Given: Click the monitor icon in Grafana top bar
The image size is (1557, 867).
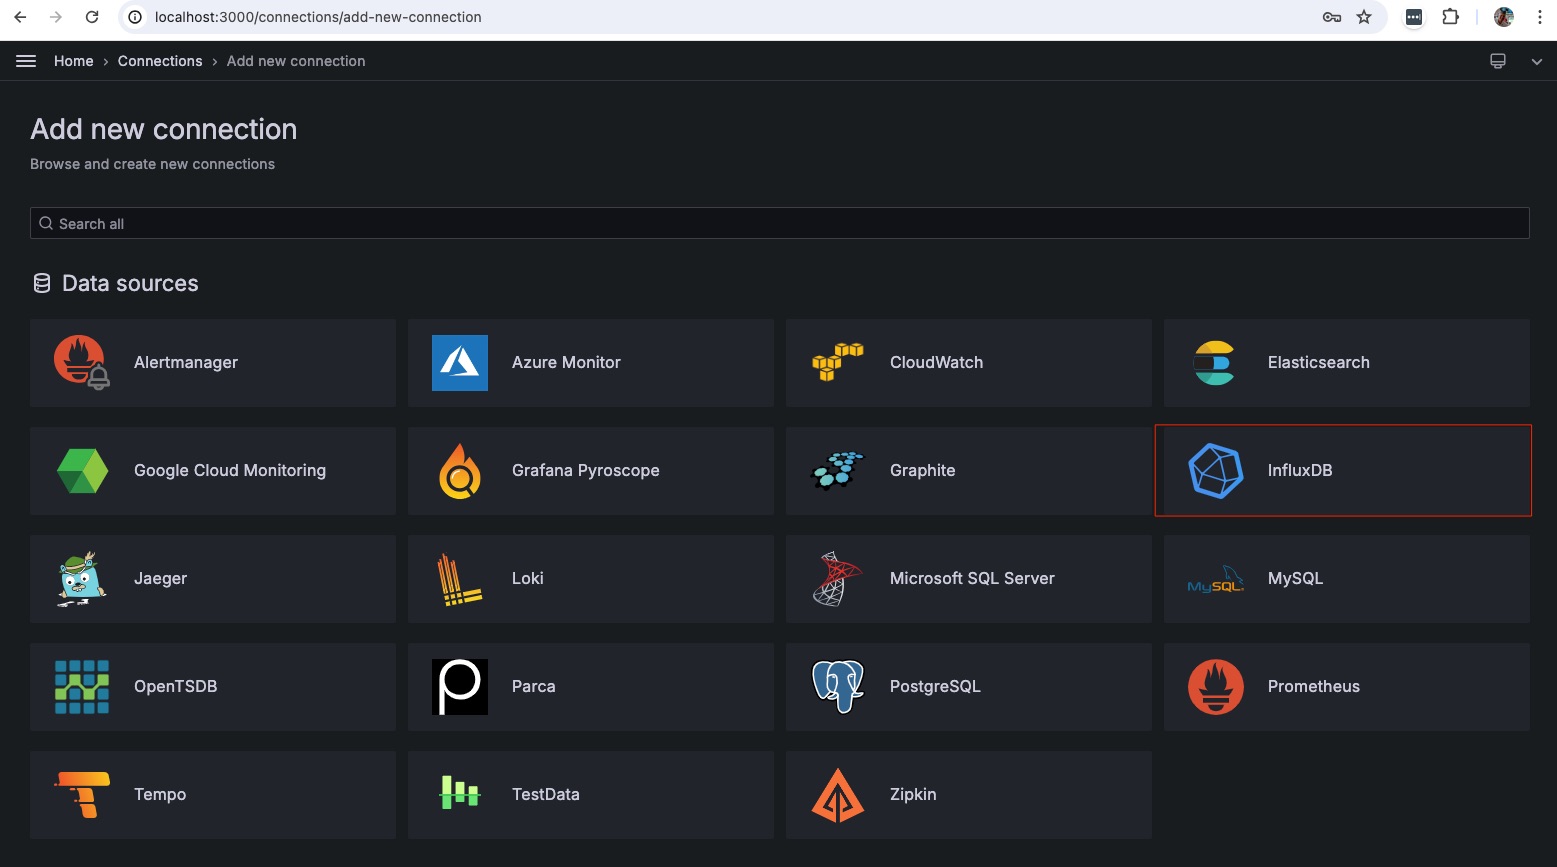Looking at the screenshot, I should point(1498,61).
